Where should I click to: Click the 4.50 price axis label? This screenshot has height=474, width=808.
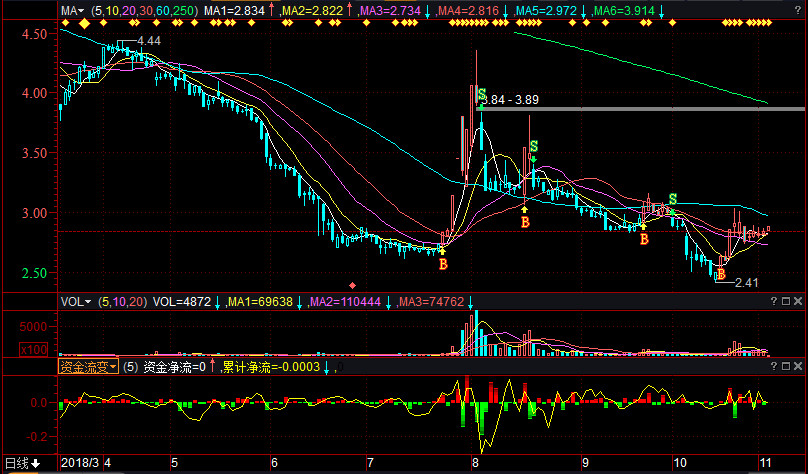[x=35, y=34]
